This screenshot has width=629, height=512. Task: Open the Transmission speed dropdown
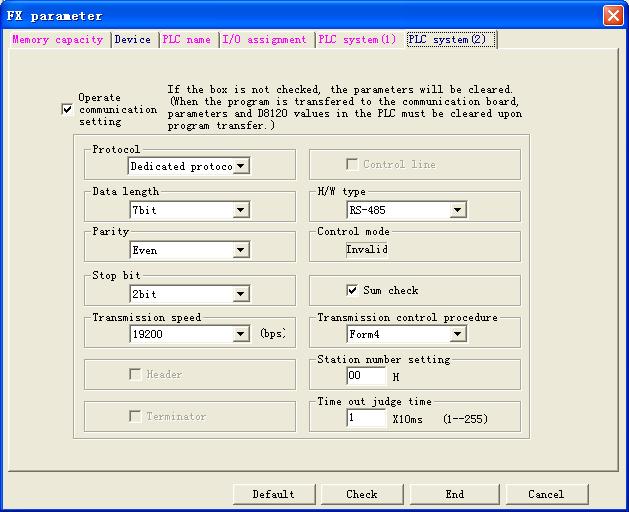[241, 334]
